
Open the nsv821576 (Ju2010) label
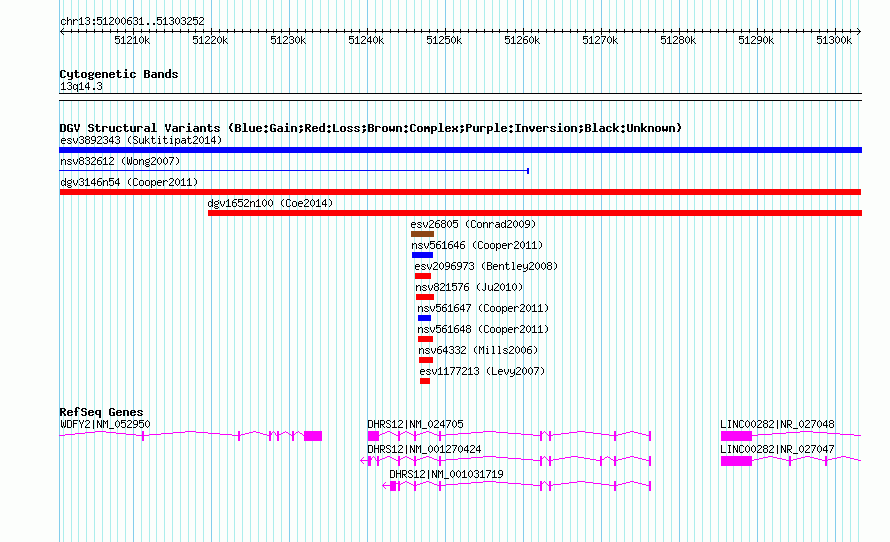coord(469,287)
